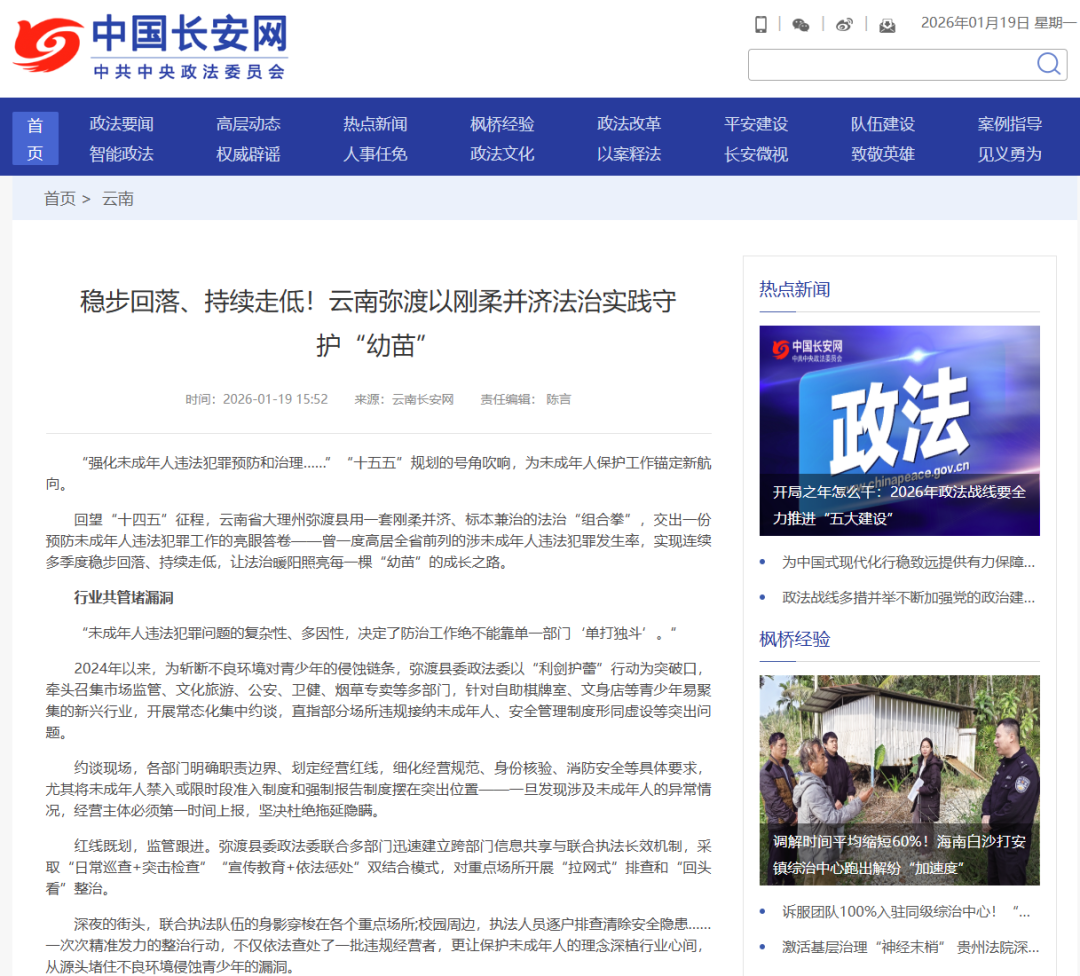
Task: Click the search text input box
Action: [x=890, y=64]
